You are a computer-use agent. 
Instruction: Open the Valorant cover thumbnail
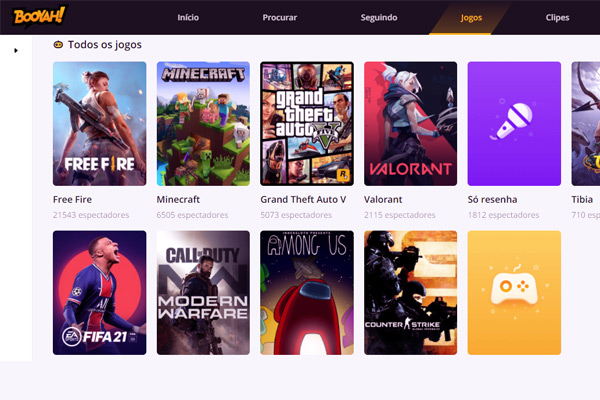(411, 124)
